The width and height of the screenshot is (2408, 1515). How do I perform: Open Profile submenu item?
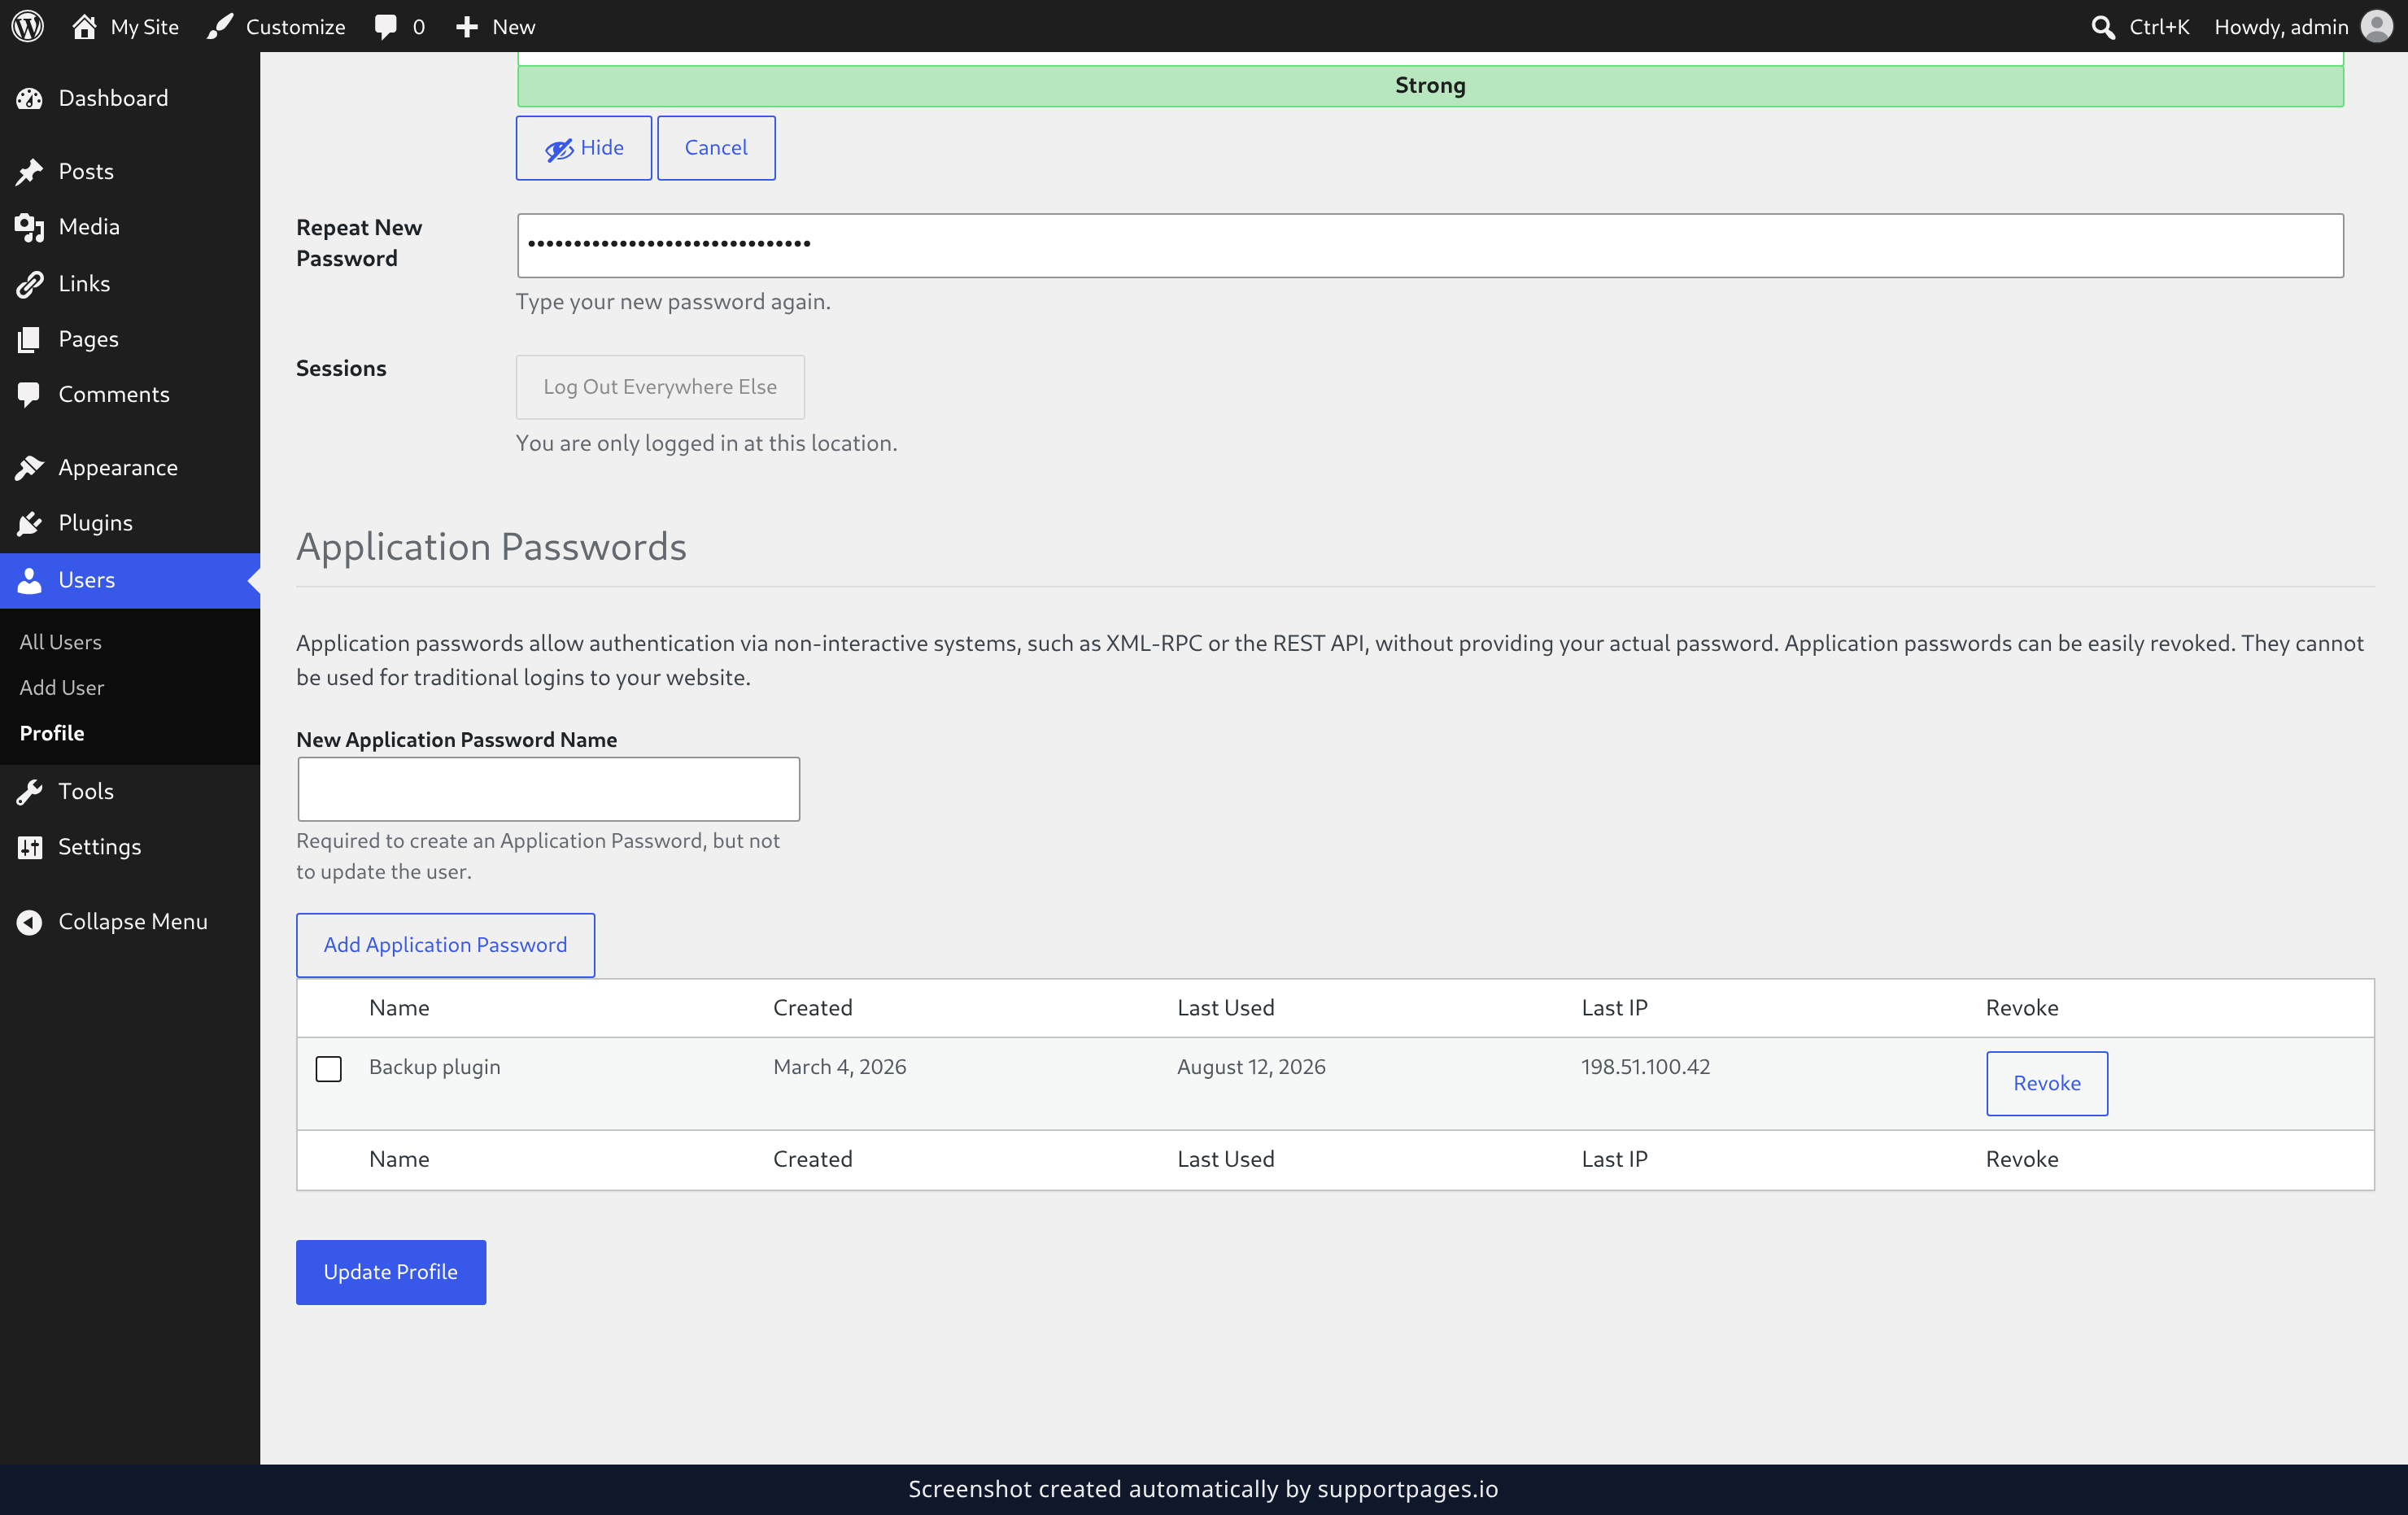pyautogui.click(x=52, y=733)
